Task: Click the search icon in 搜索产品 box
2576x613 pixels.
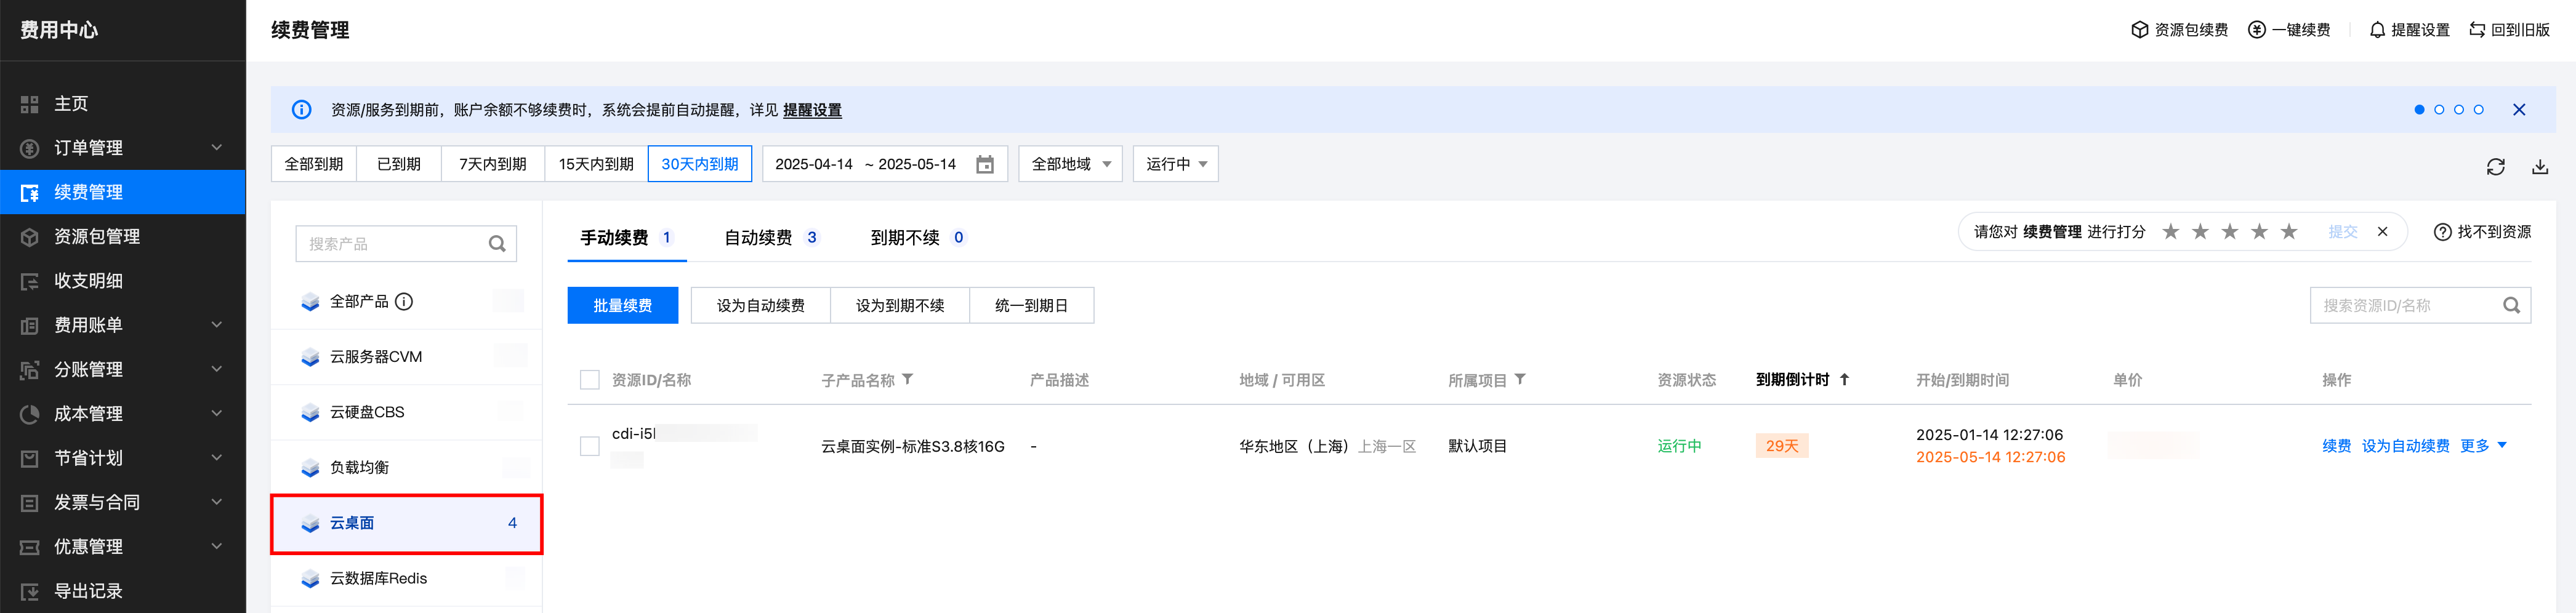Action: (497, 244)
